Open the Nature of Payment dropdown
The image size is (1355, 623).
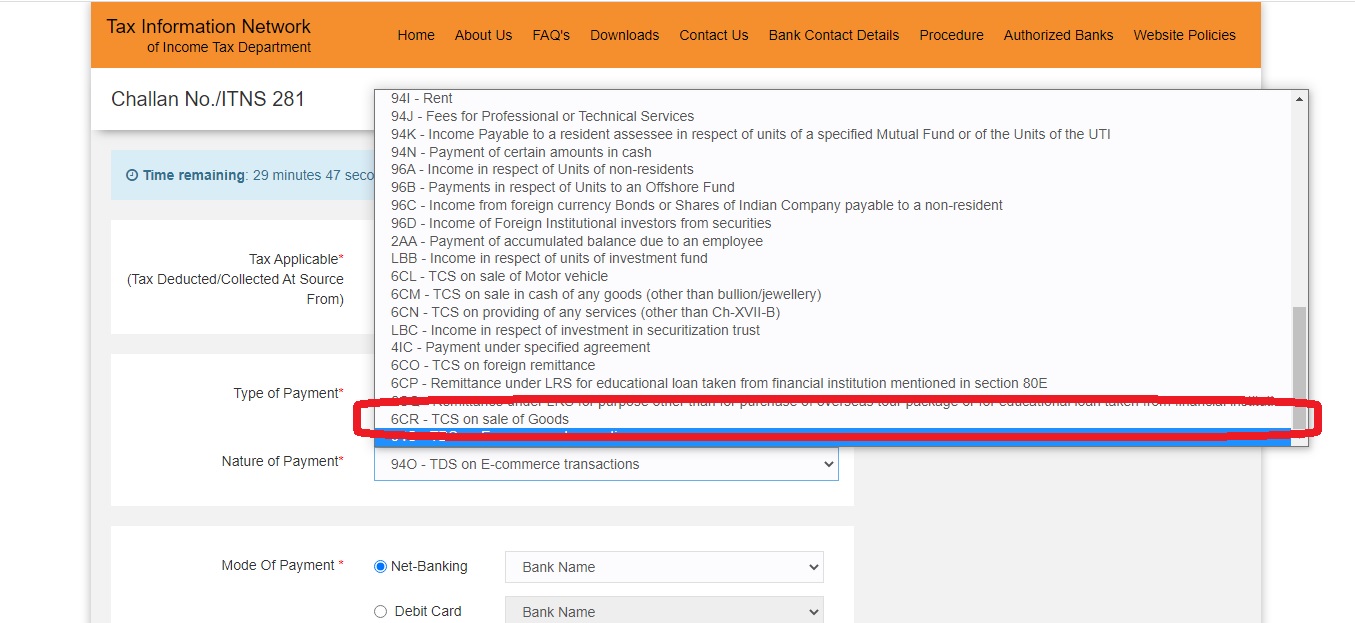[x=606, y=464]
